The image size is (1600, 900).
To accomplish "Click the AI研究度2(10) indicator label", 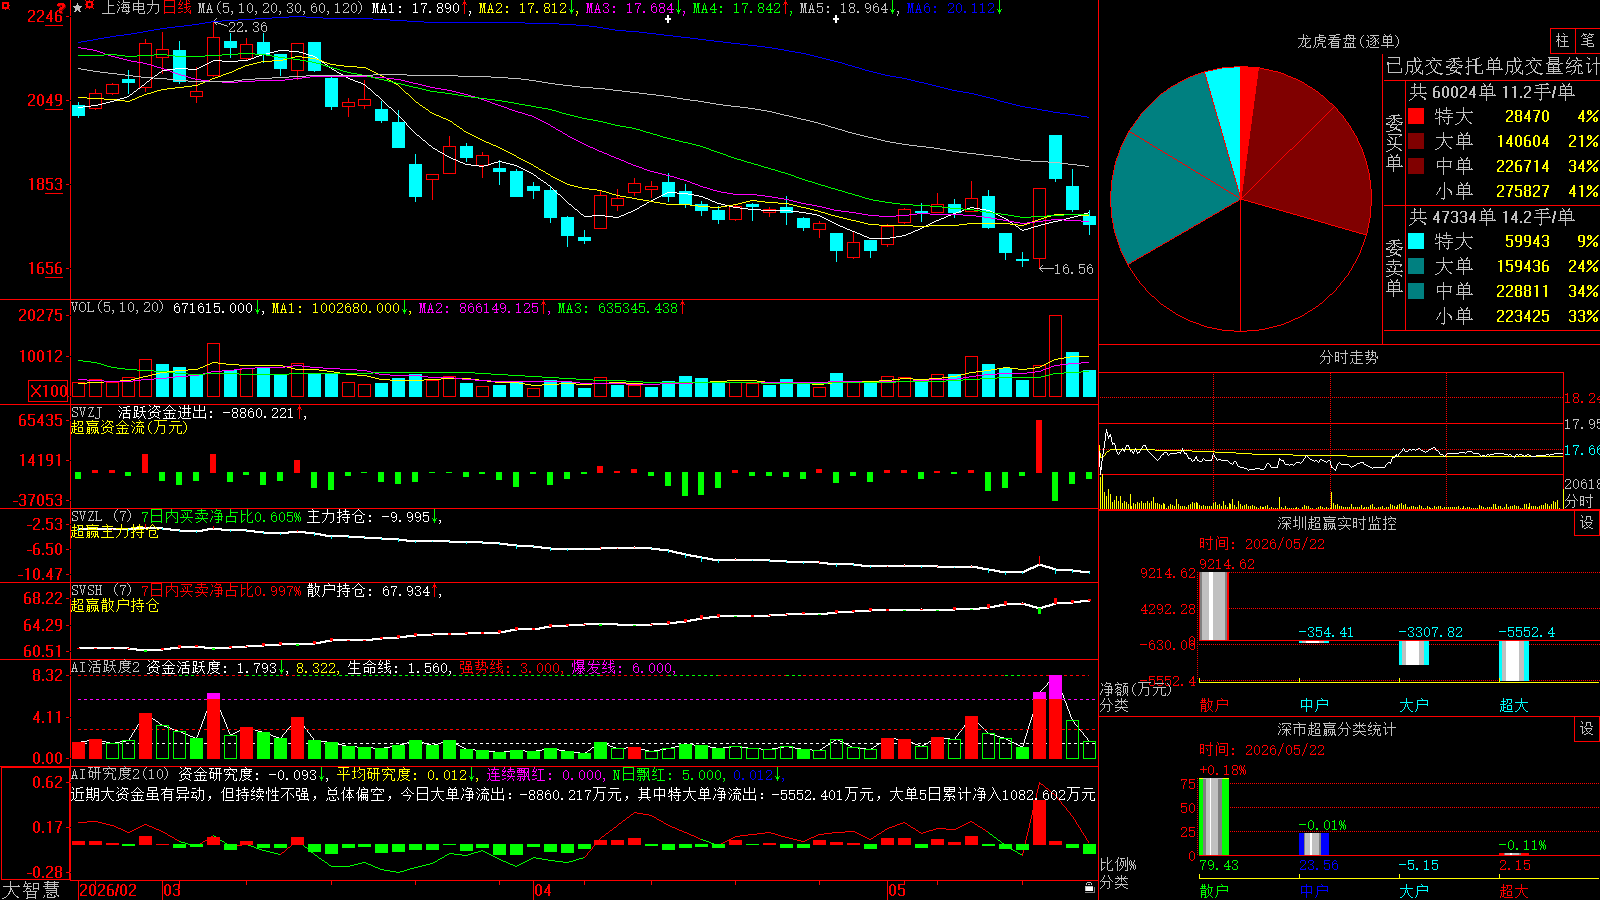I will [x=120, y=774].
